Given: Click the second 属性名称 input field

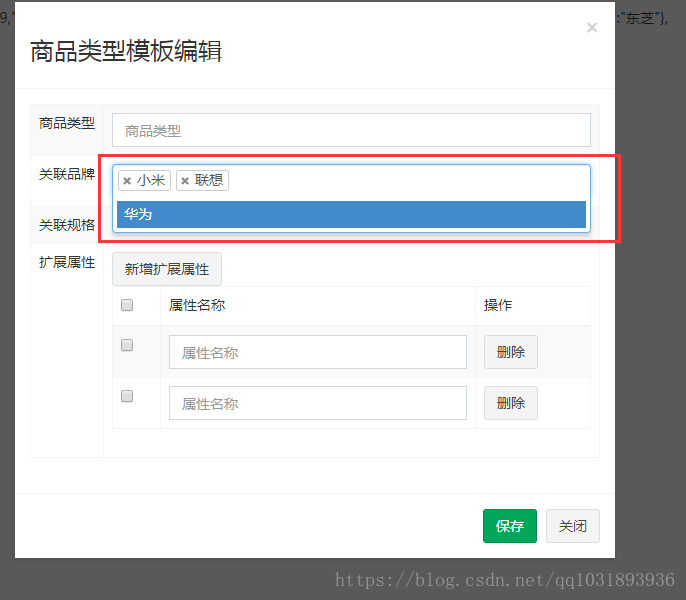Looking at the screenshot, I should pyautogui.click(x=318, y=403).
